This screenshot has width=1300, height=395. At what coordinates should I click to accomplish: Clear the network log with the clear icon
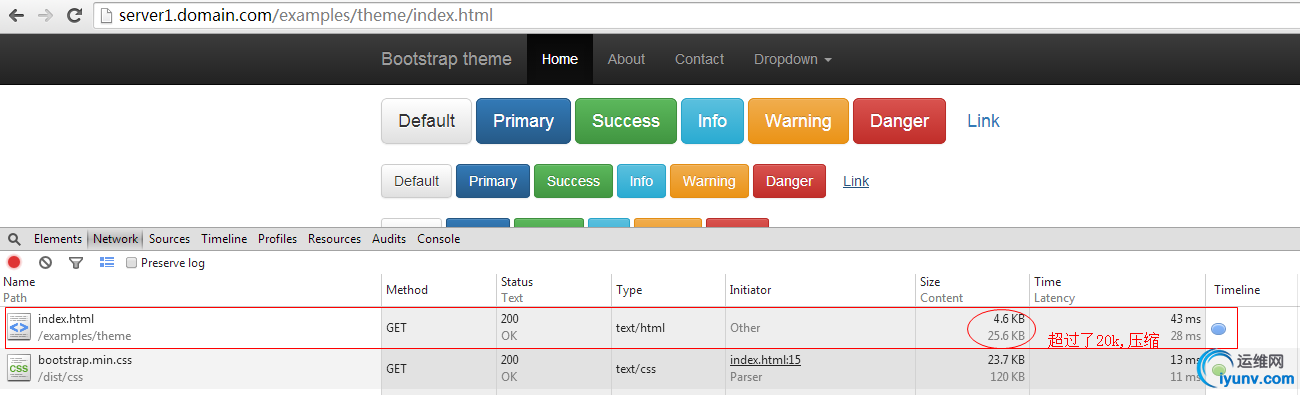pos(45,262)
